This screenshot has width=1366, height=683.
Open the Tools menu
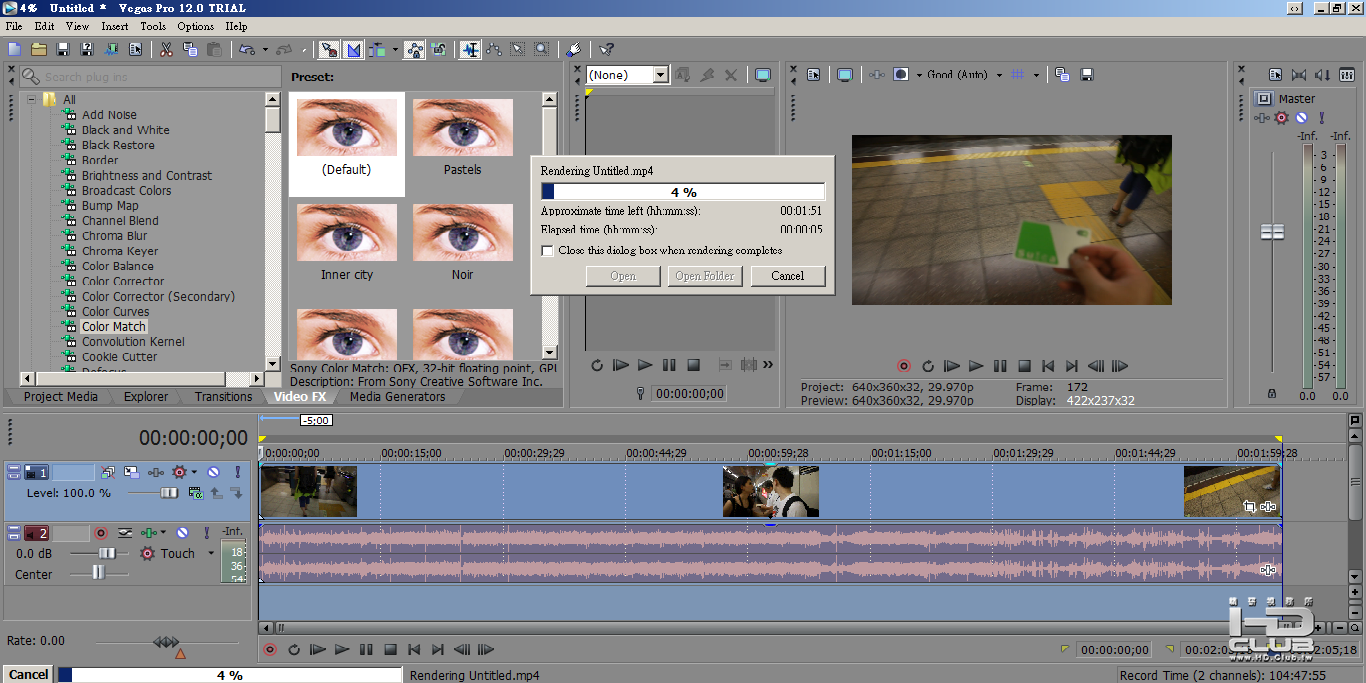[x=153, y=26]
